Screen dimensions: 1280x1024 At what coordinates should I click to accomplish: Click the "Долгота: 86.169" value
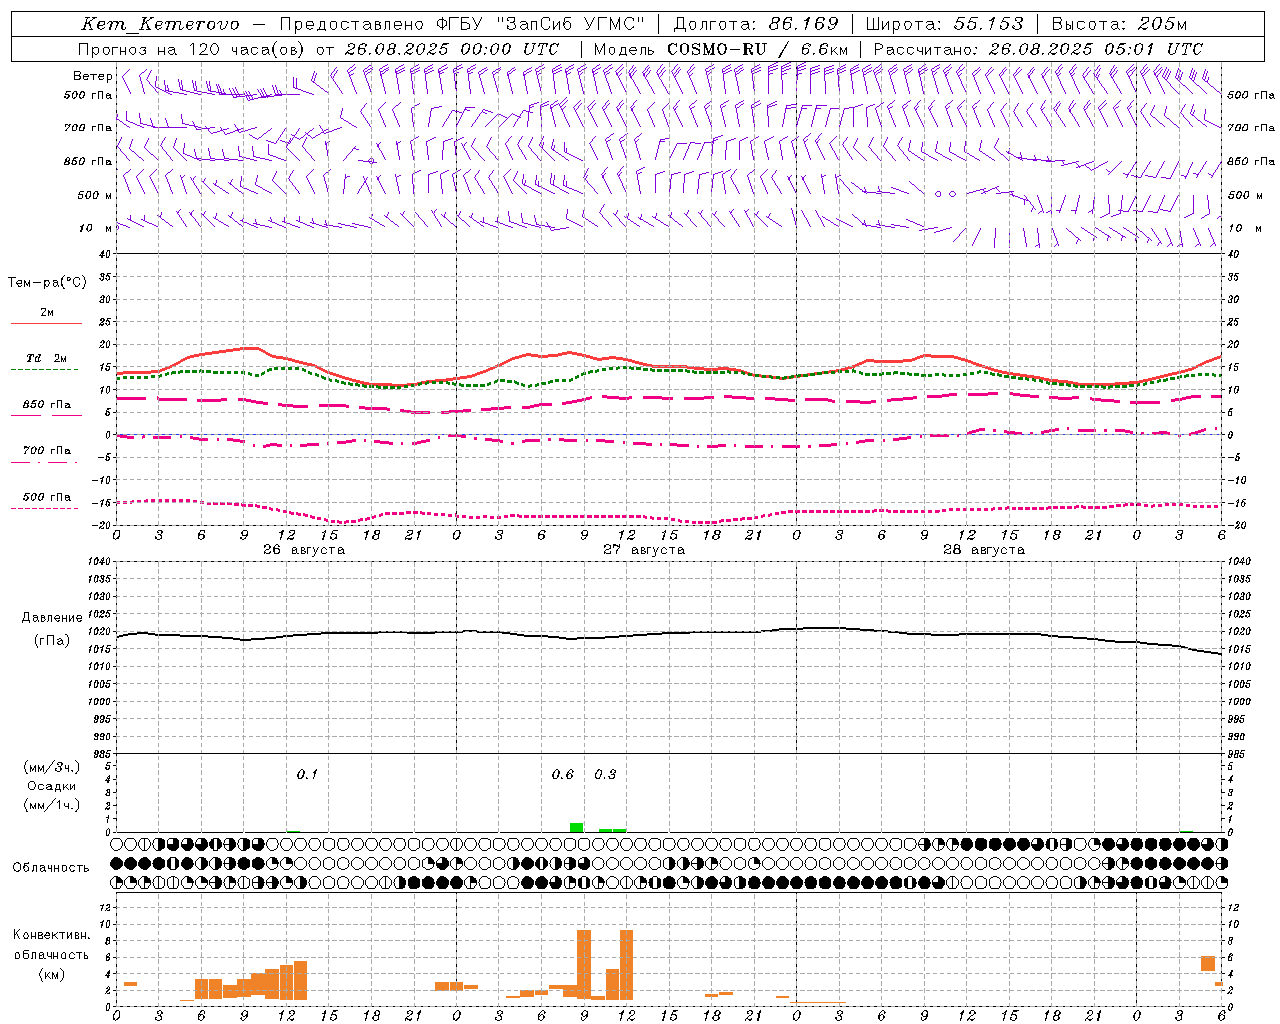click(756, 24)
